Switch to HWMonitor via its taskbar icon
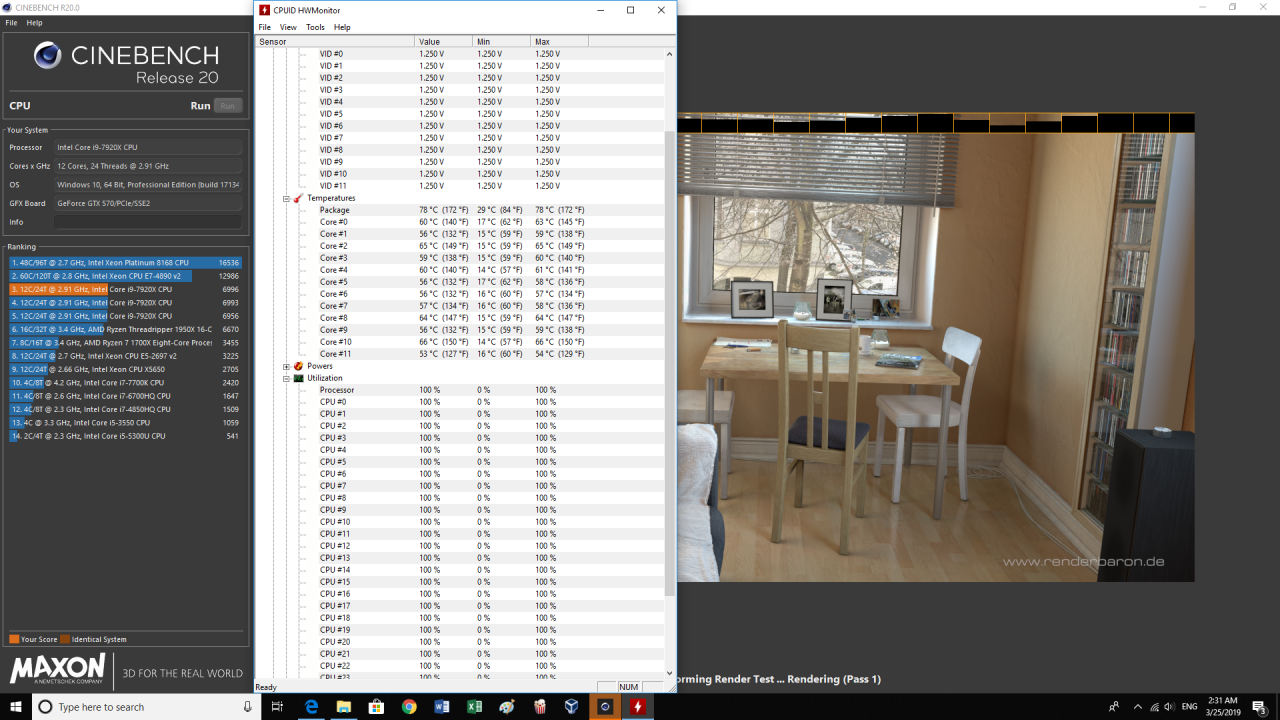 (x=637, y=707)
